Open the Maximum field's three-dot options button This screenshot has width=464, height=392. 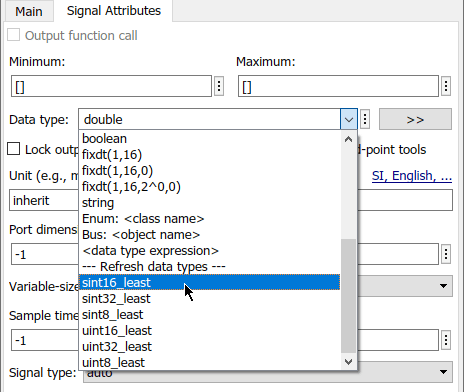(x=446, y=86)
